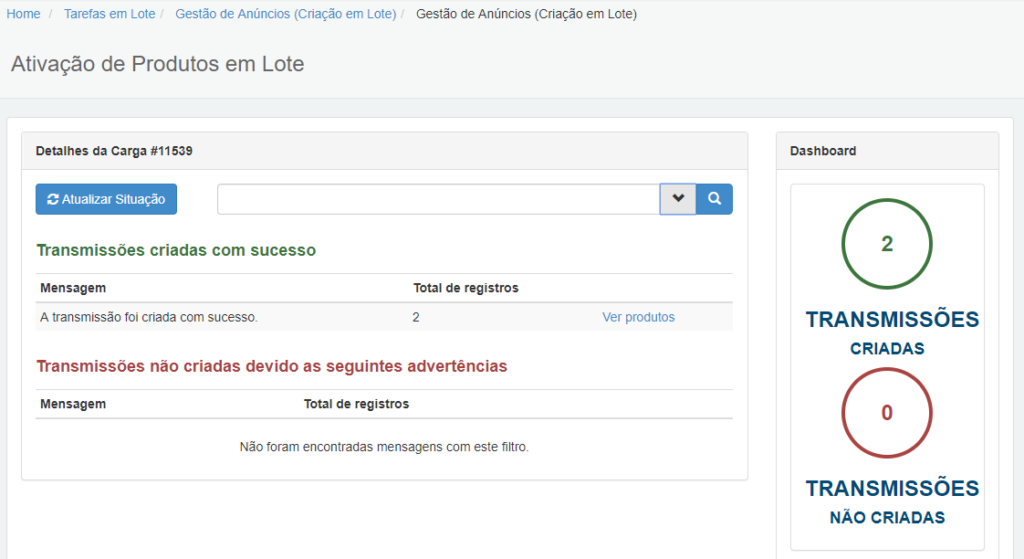Click 'Transmissões criadas com sucesso' heading
1024x559 pixels.
click(x=176, y=250)
